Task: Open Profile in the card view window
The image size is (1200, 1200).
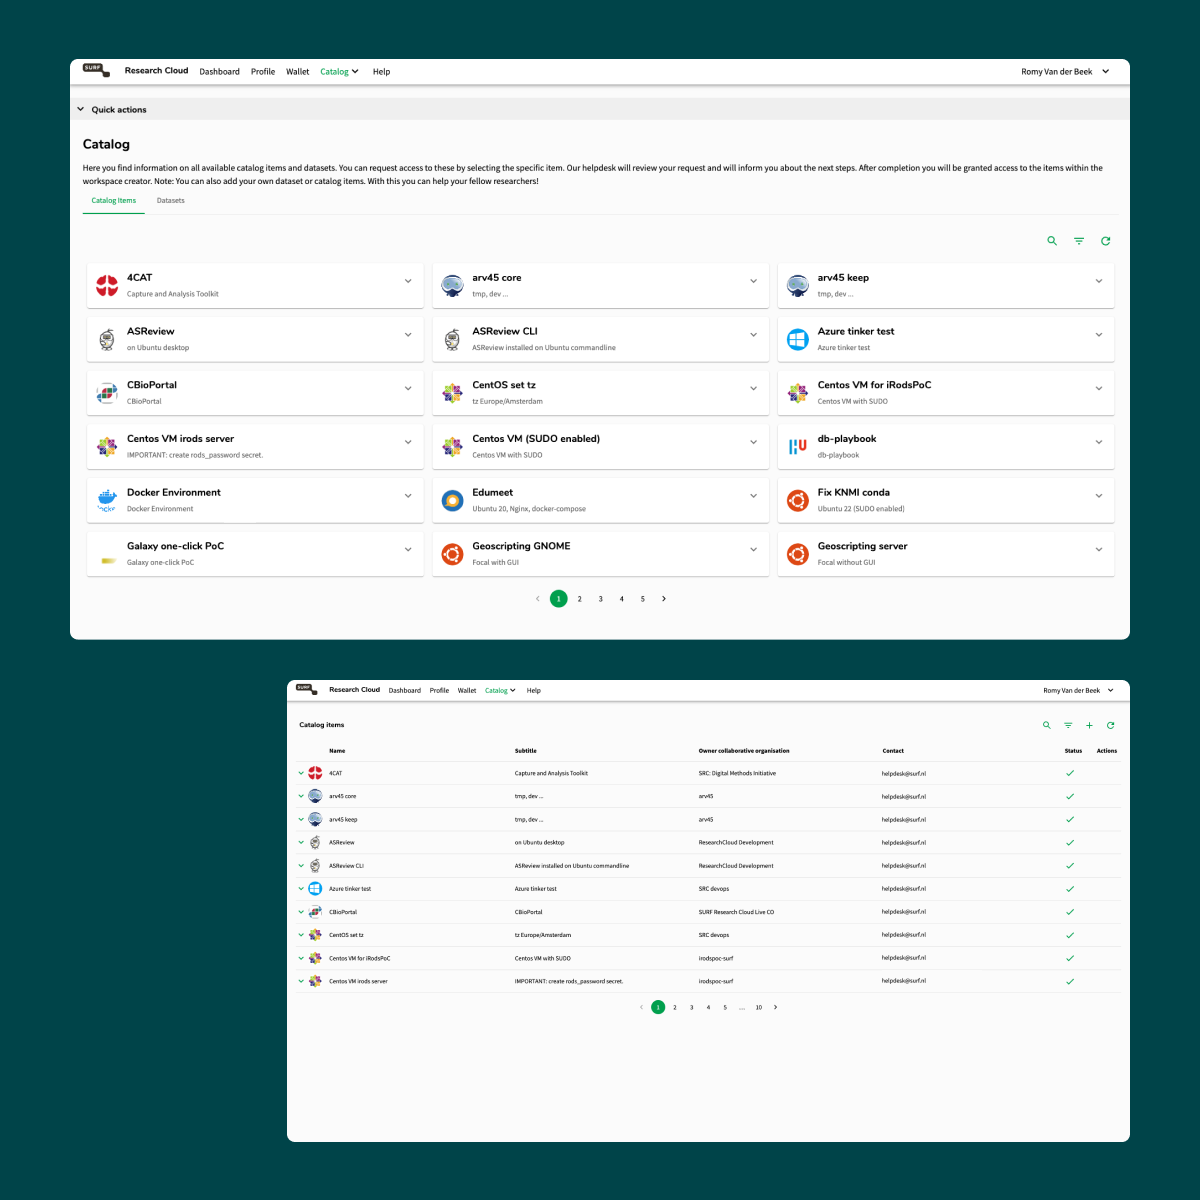Action: click(x=263, y=72)
